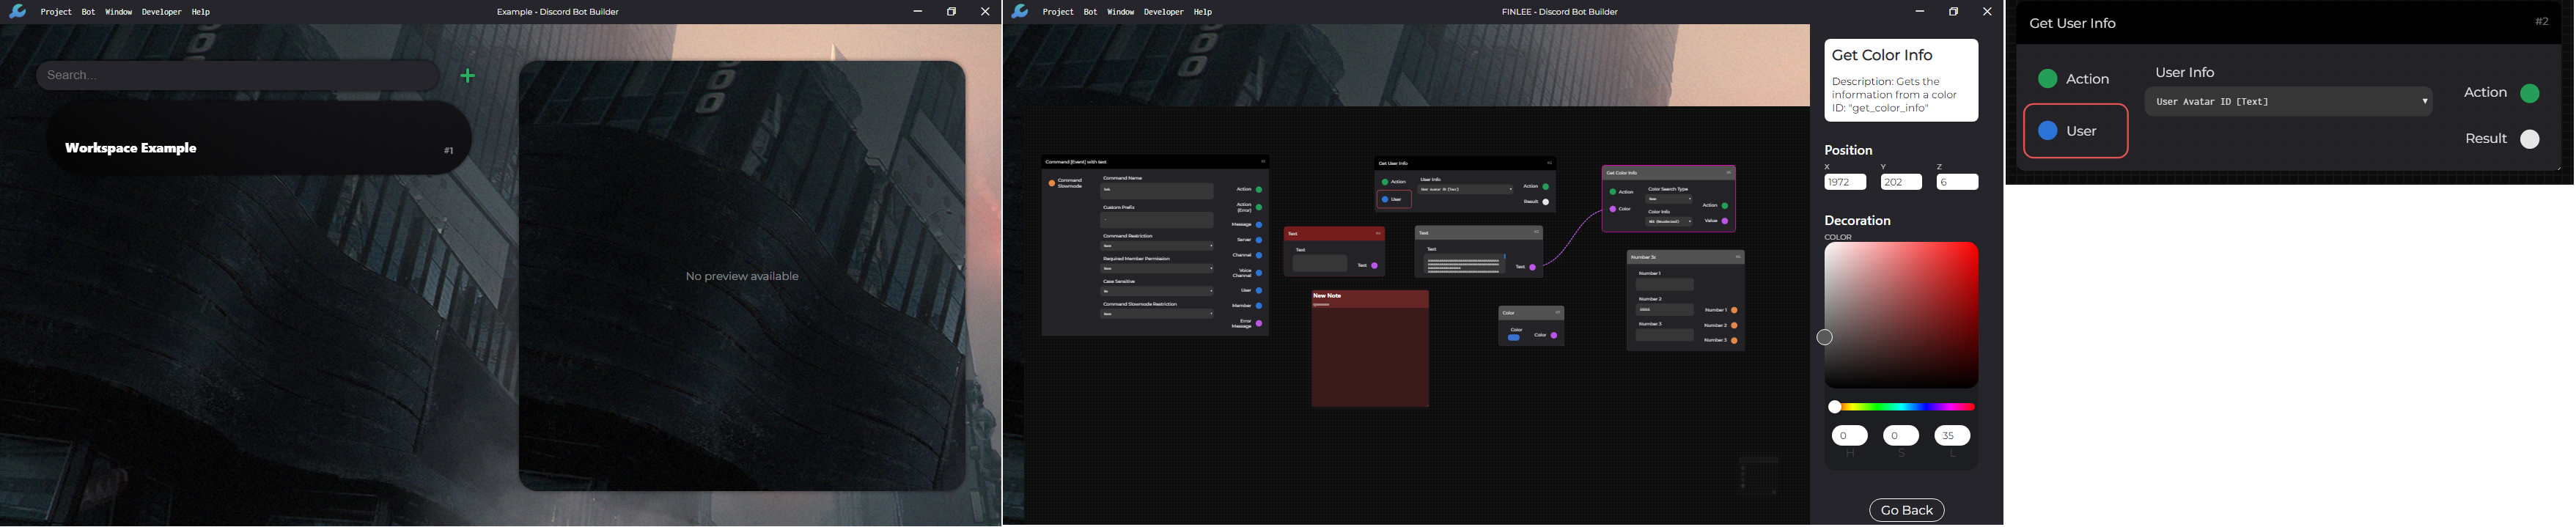
Task: Click the white Result port in the enlarged node
Action: 2529,140
